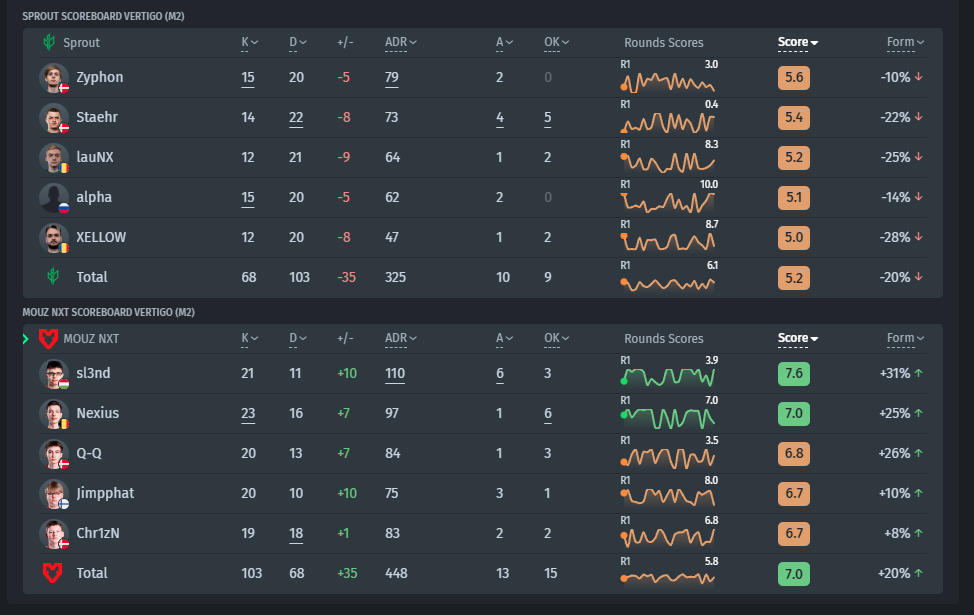The width and height of the screenshot is (974, 615).
Task: Click MOUZ logo in the Total row
Action: tap(53, 573)
